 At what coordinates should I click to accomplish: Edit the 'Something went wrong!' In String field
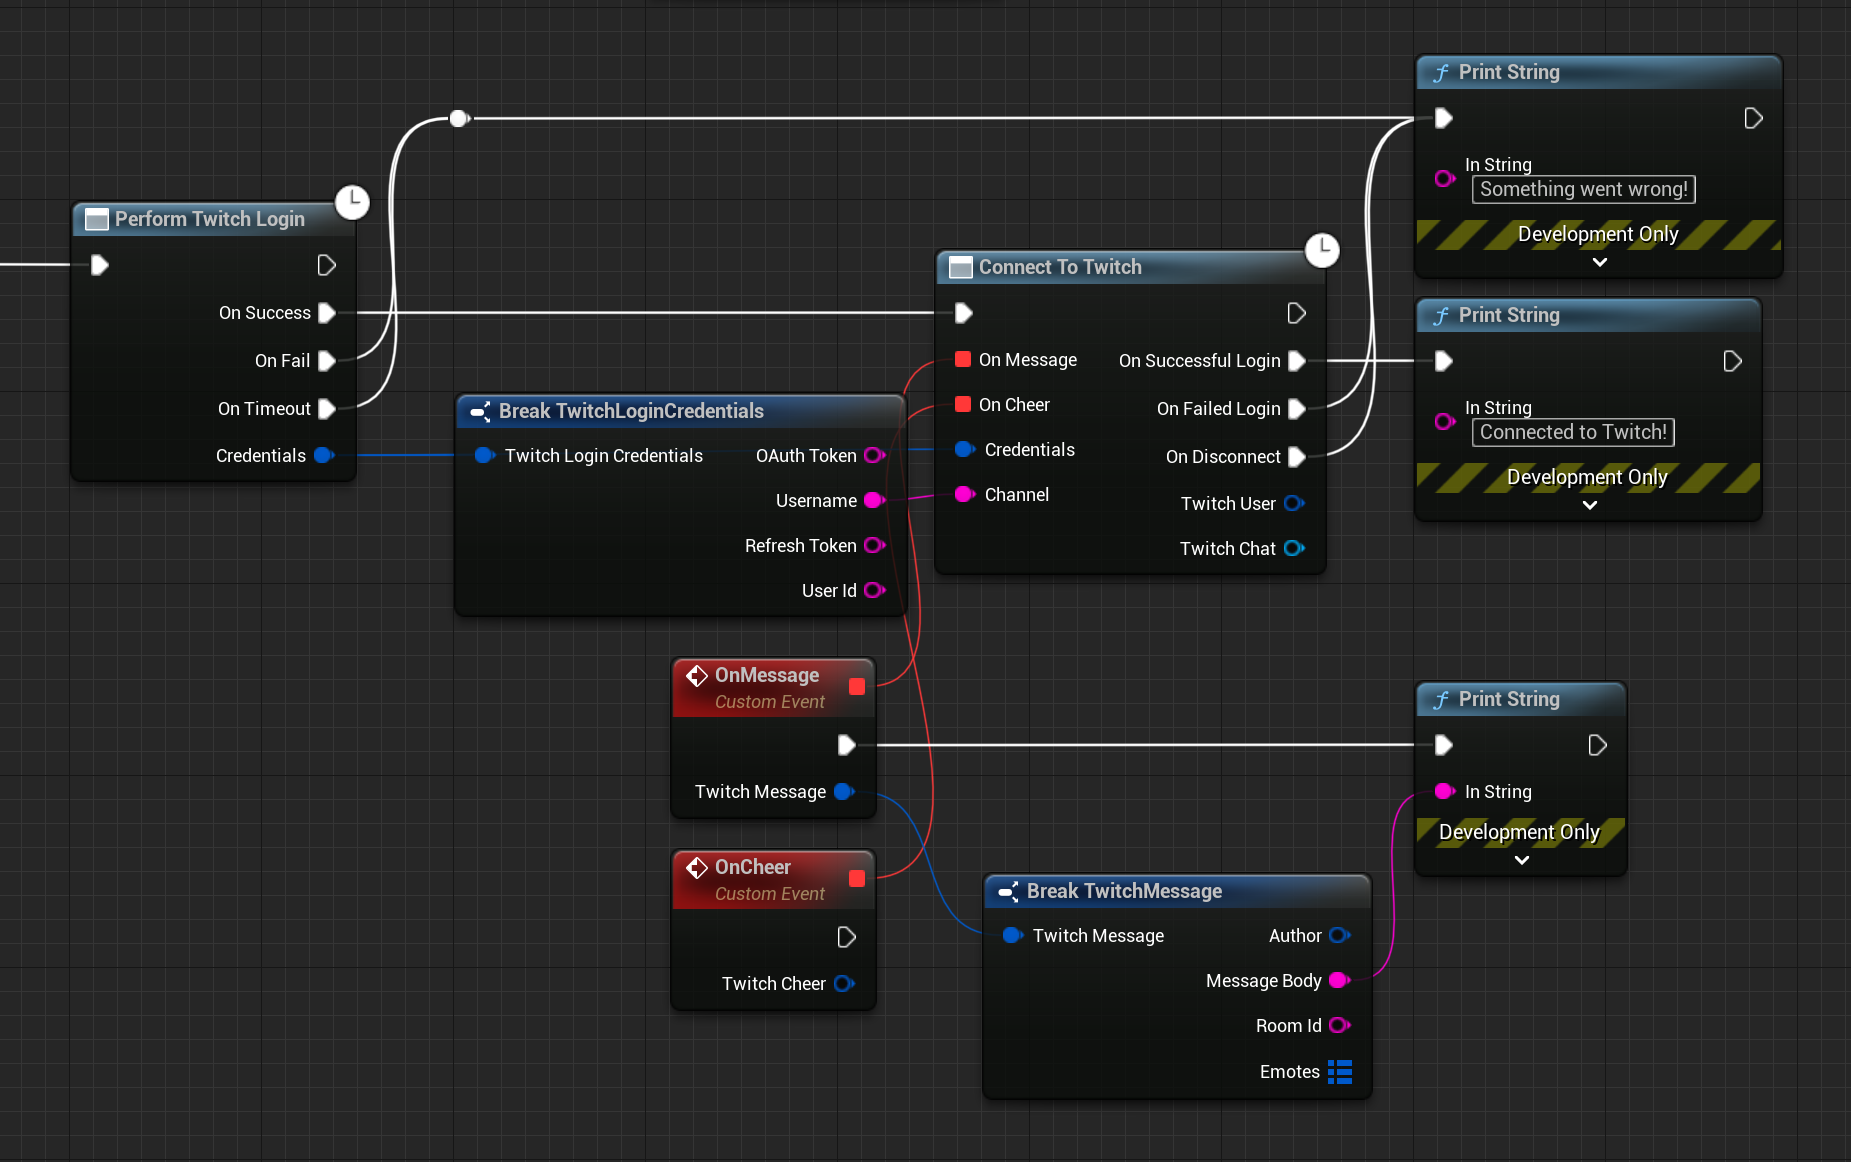click(x=1583, y=190)
